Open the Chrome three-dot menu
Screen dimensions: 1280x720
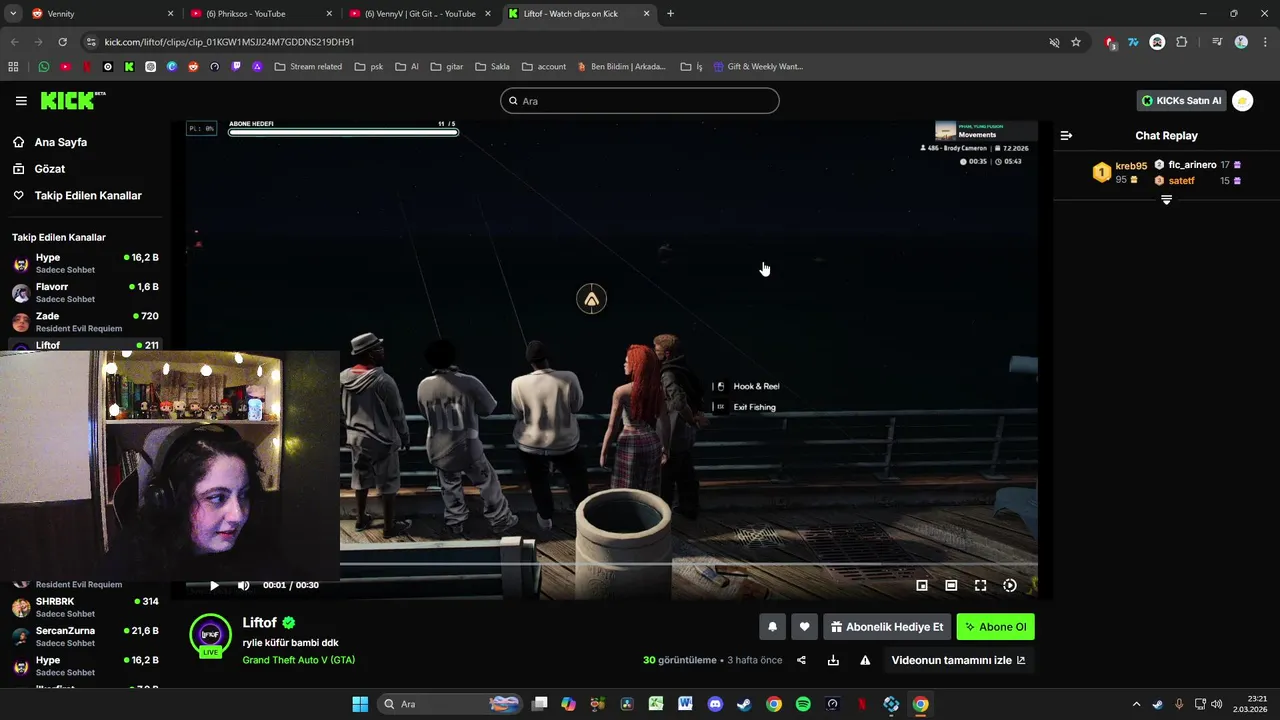click(x=1264, y=42)
